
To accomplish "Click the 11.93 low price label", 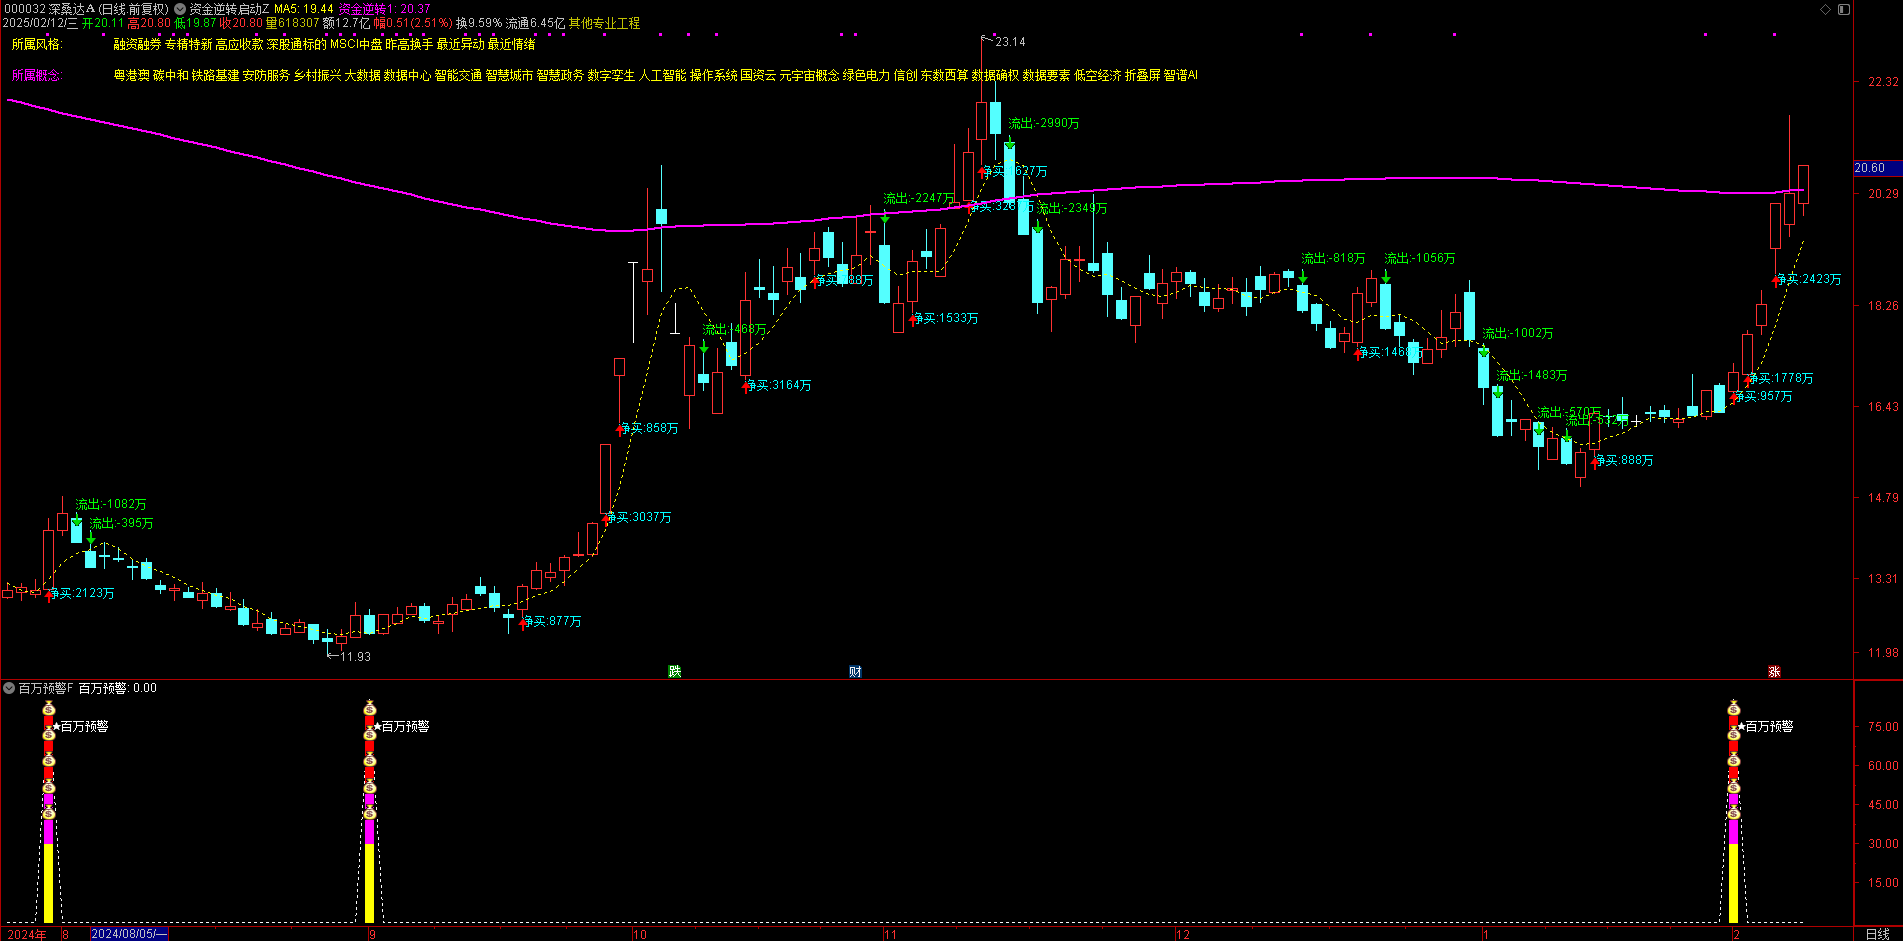I will pyautogui.click(x=355, y=657).
